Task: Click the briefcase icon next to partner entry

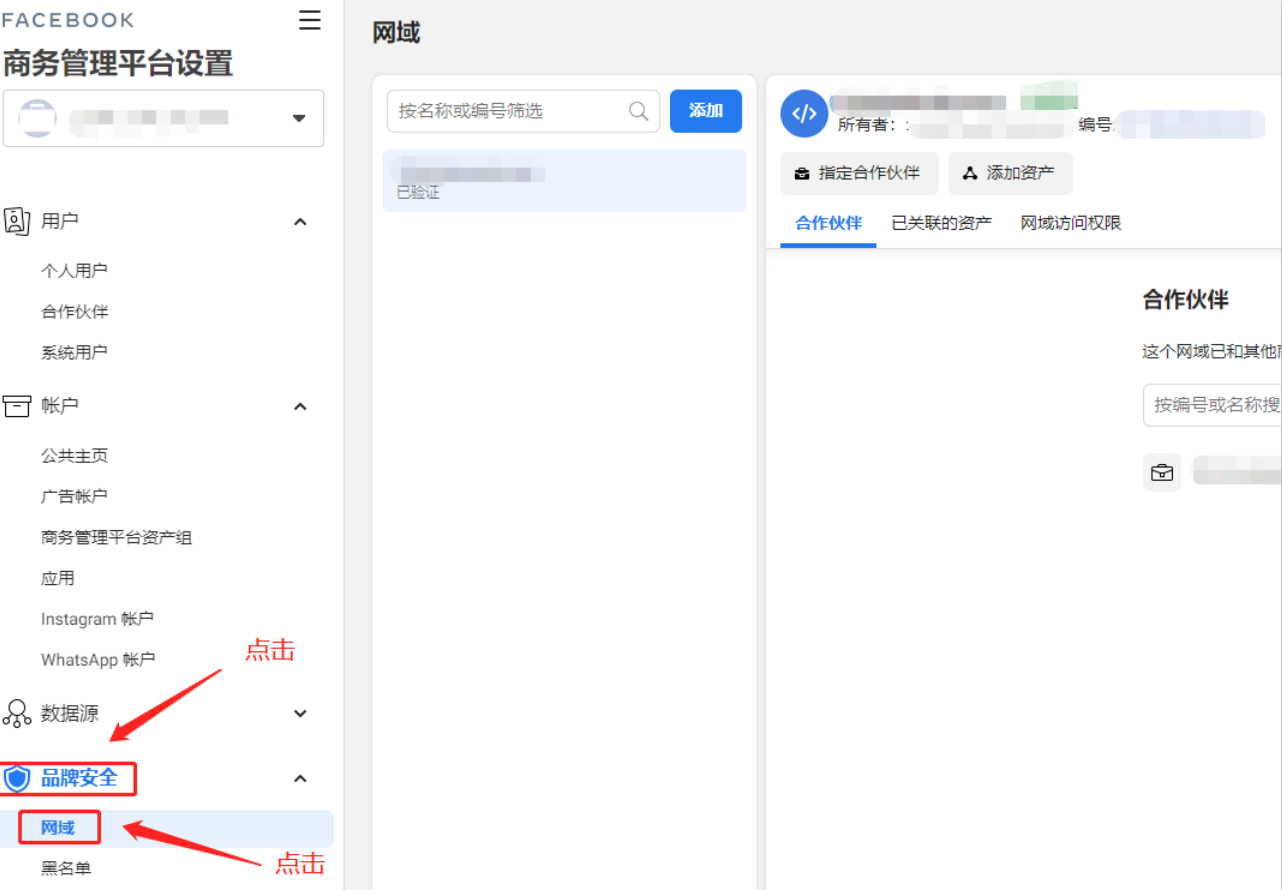Action: (x=1162, y=472)
